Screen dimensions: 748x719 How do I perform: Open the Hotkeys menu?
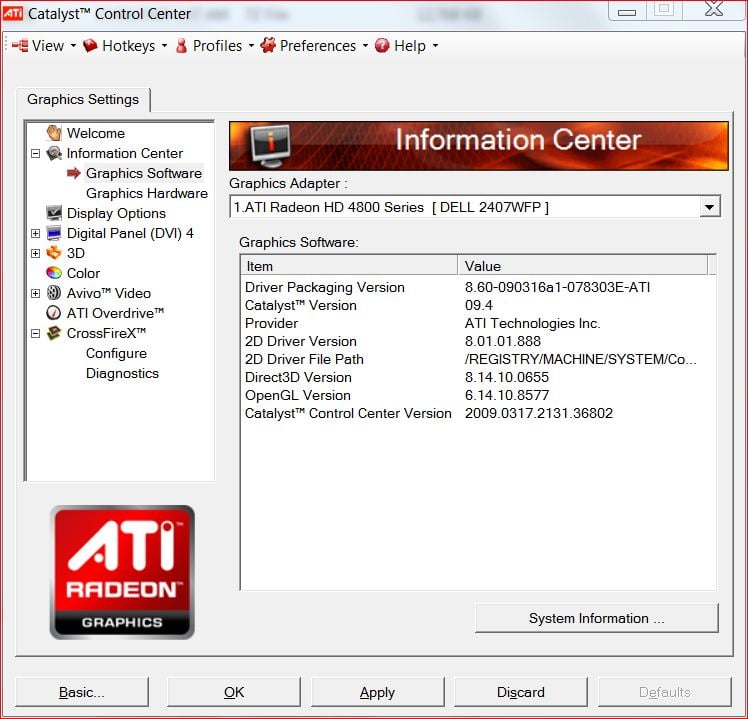[125, 46]
